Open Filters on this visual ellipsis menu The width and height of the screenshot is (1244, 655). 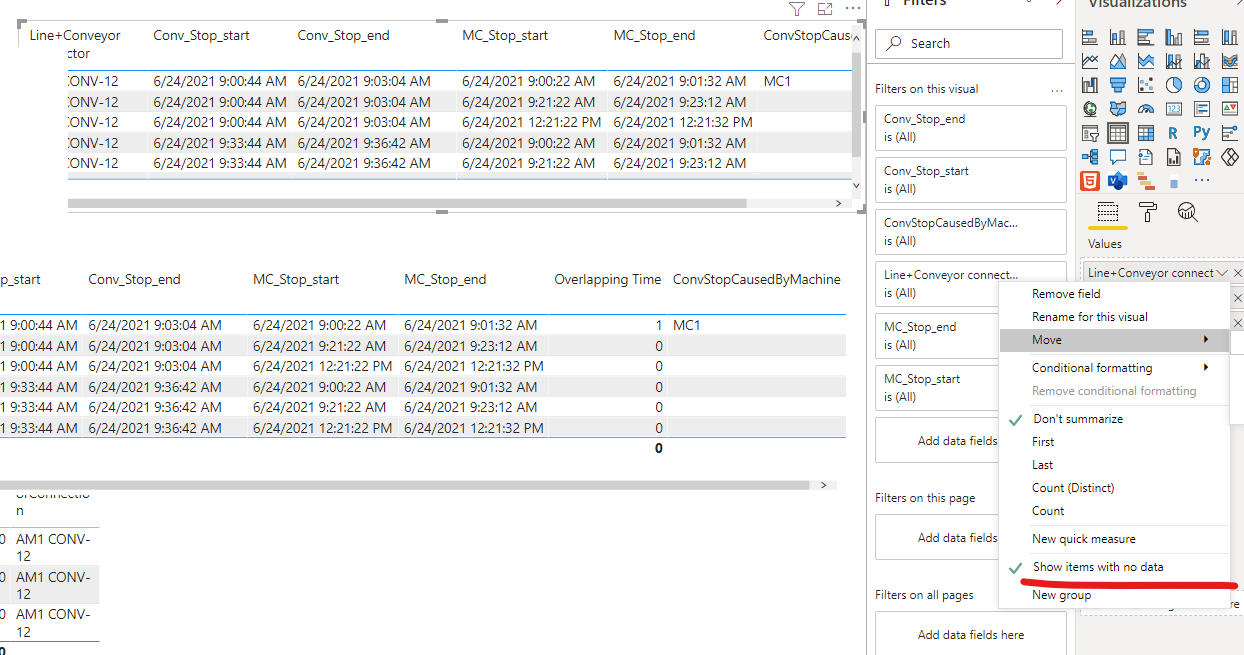coord(1056,89)
